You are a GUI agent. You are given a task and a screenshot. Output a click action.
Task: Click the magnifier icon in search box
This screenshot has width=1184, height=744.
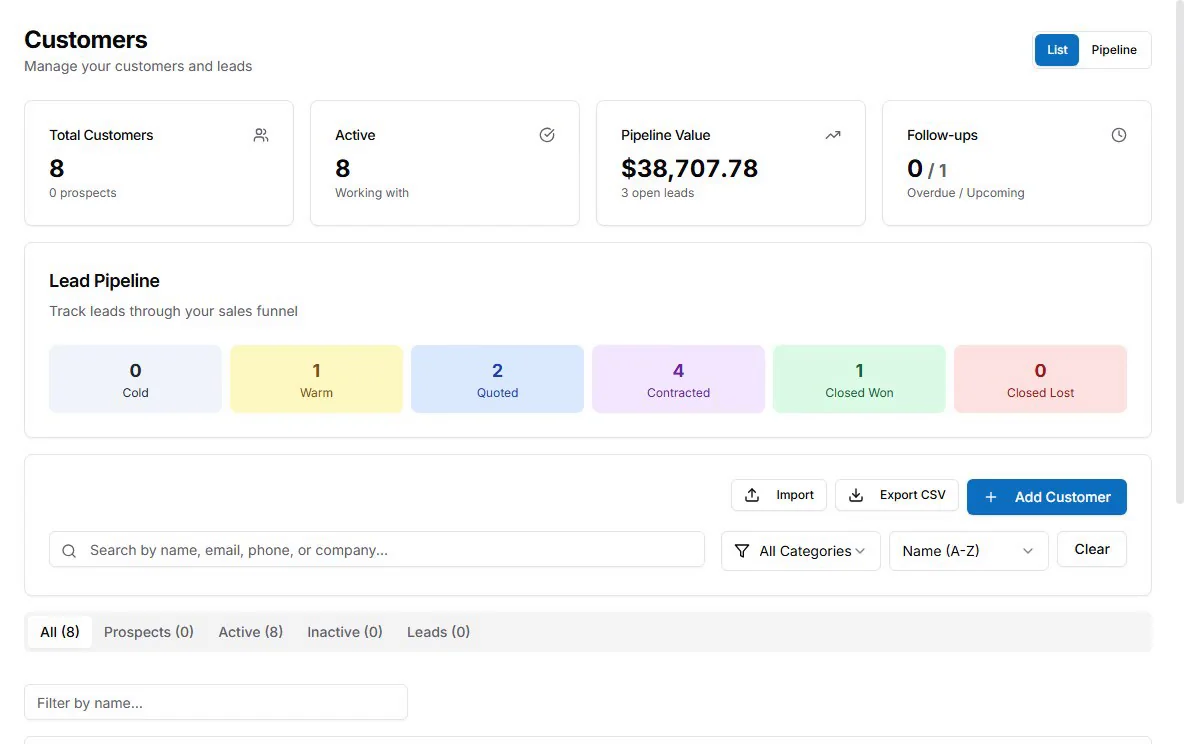[x=69, y=551]
